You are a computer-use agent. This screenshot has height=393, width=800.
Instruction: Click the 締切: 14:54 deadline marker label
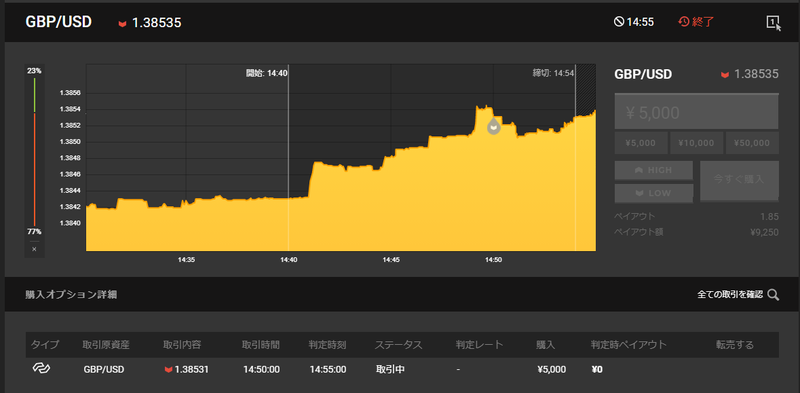point(554,73)
